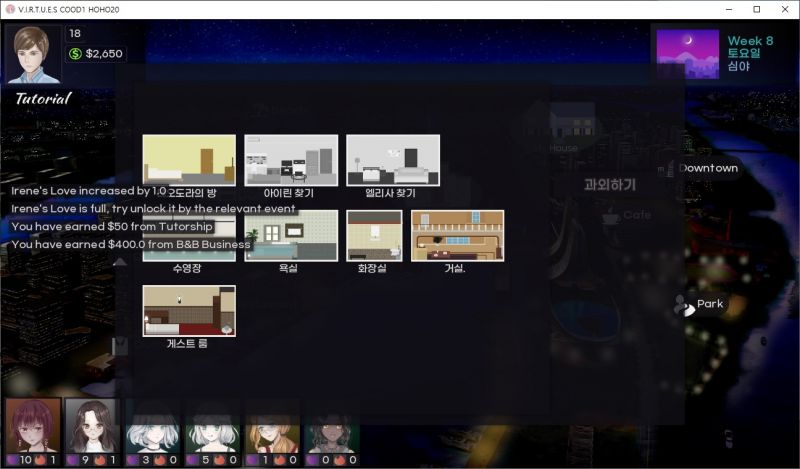Click the 엘리사 찾기 label
Screen dimensions: 800x469
coord(390,193)
